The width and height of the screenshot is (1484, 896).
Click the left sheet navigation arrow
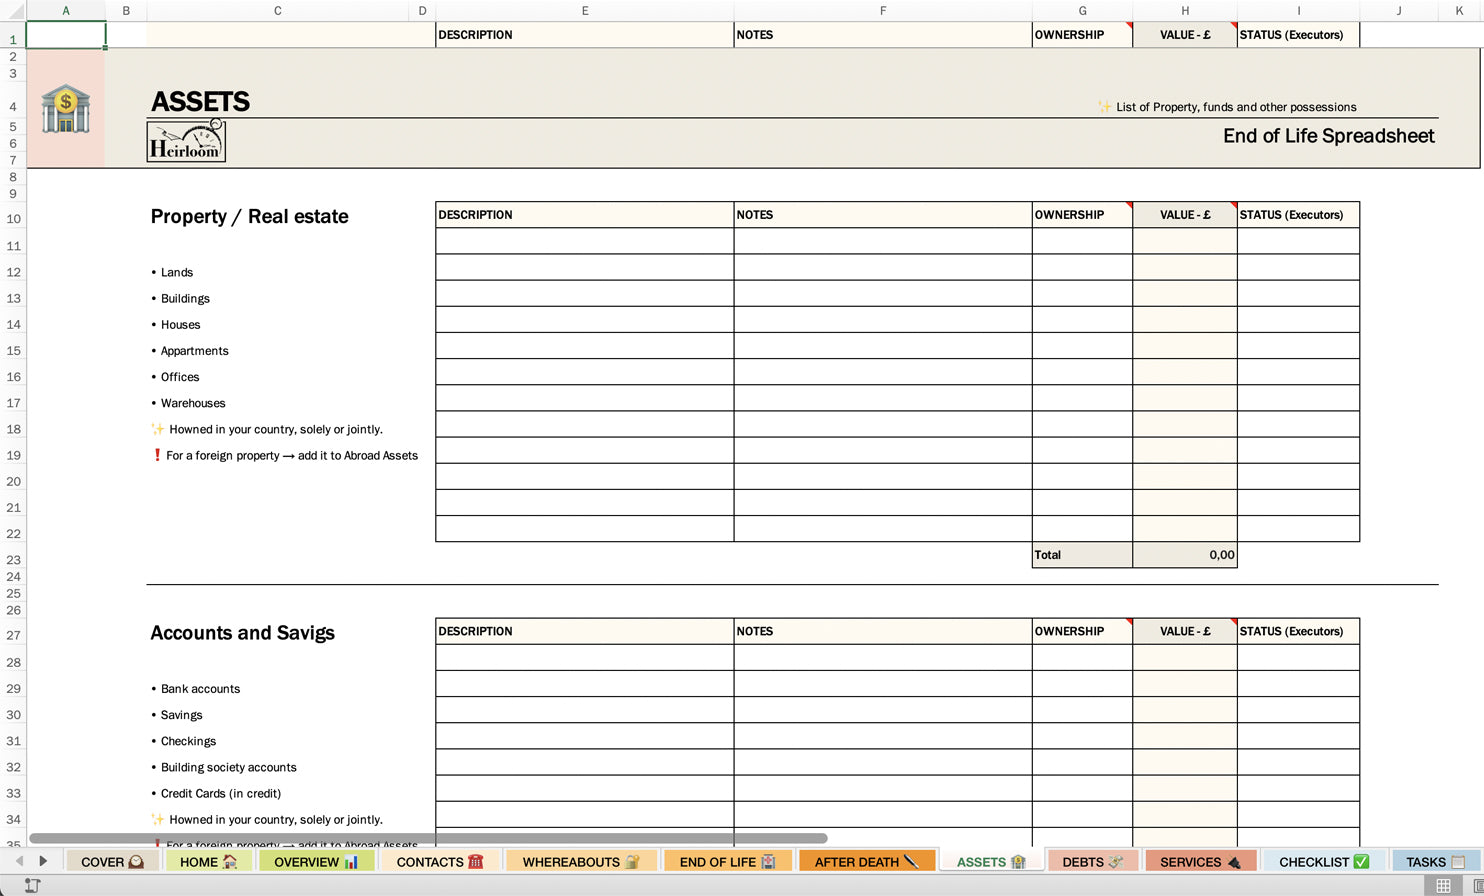click(19, 861)
